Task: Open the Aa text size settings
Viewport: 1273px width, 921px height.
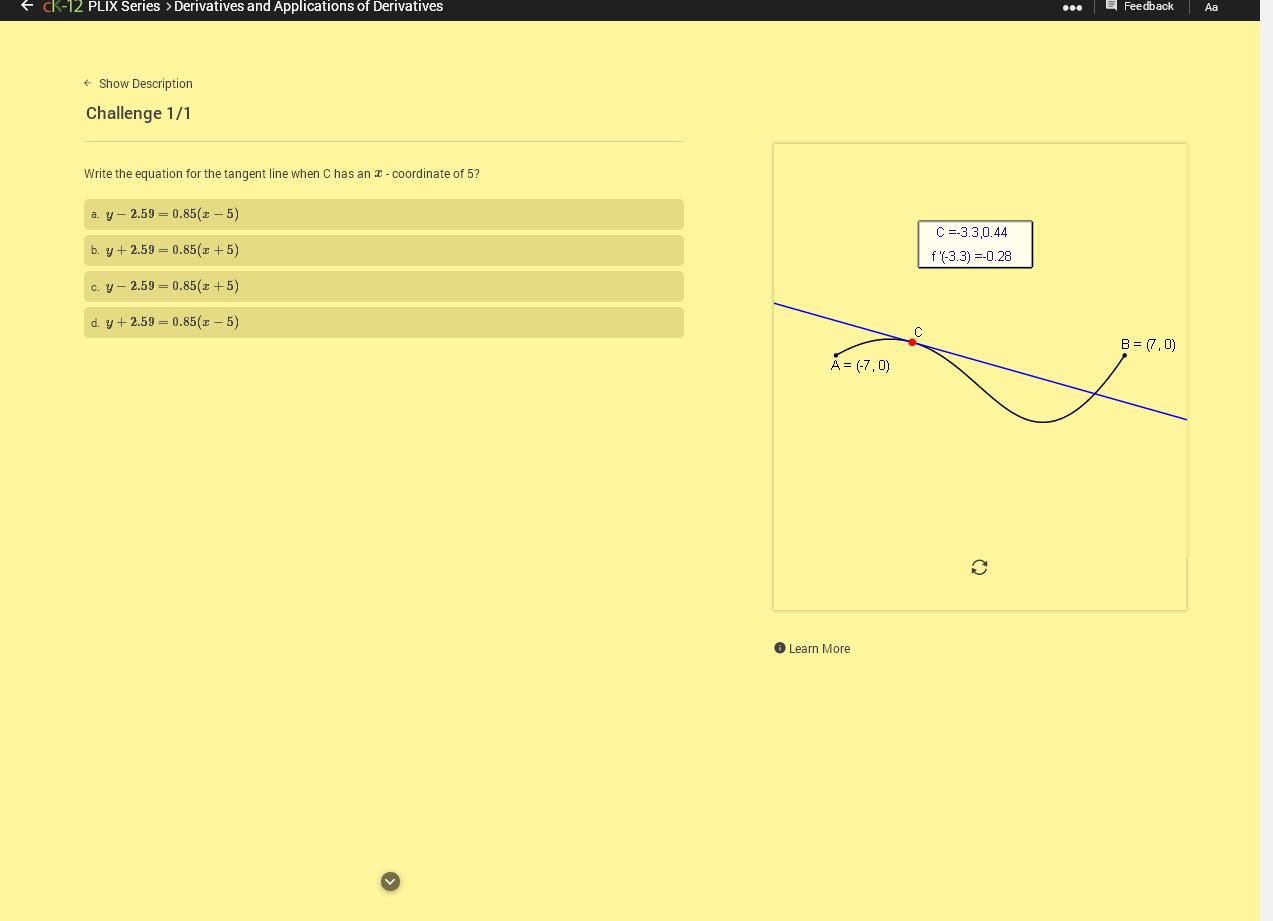Action: point(1211,7)
